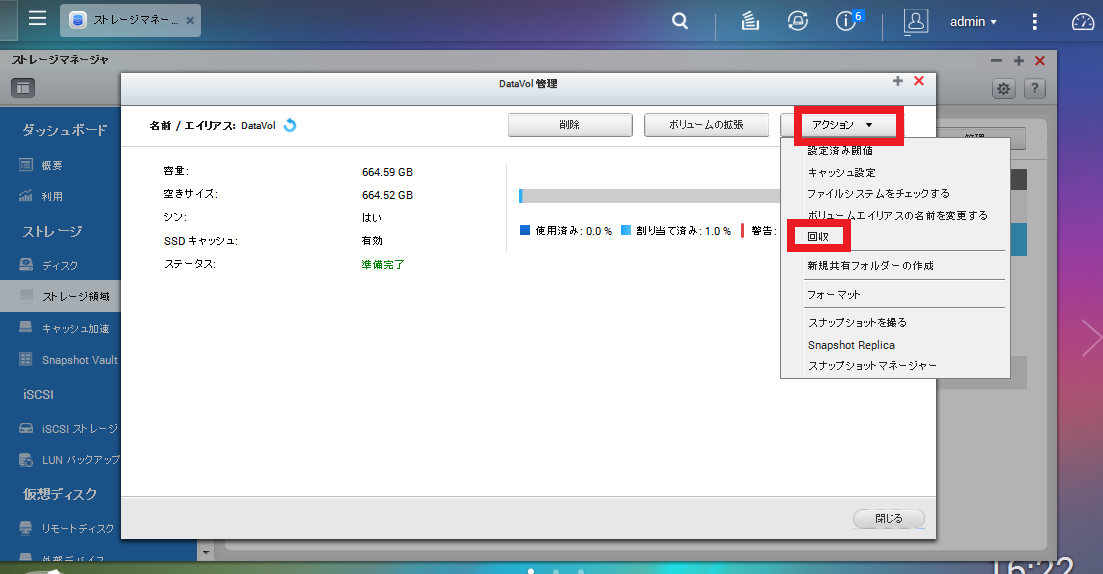This screenshot has height=574, width=1103.
Task: Open the admin account dropdown
Action: (973, 22)
